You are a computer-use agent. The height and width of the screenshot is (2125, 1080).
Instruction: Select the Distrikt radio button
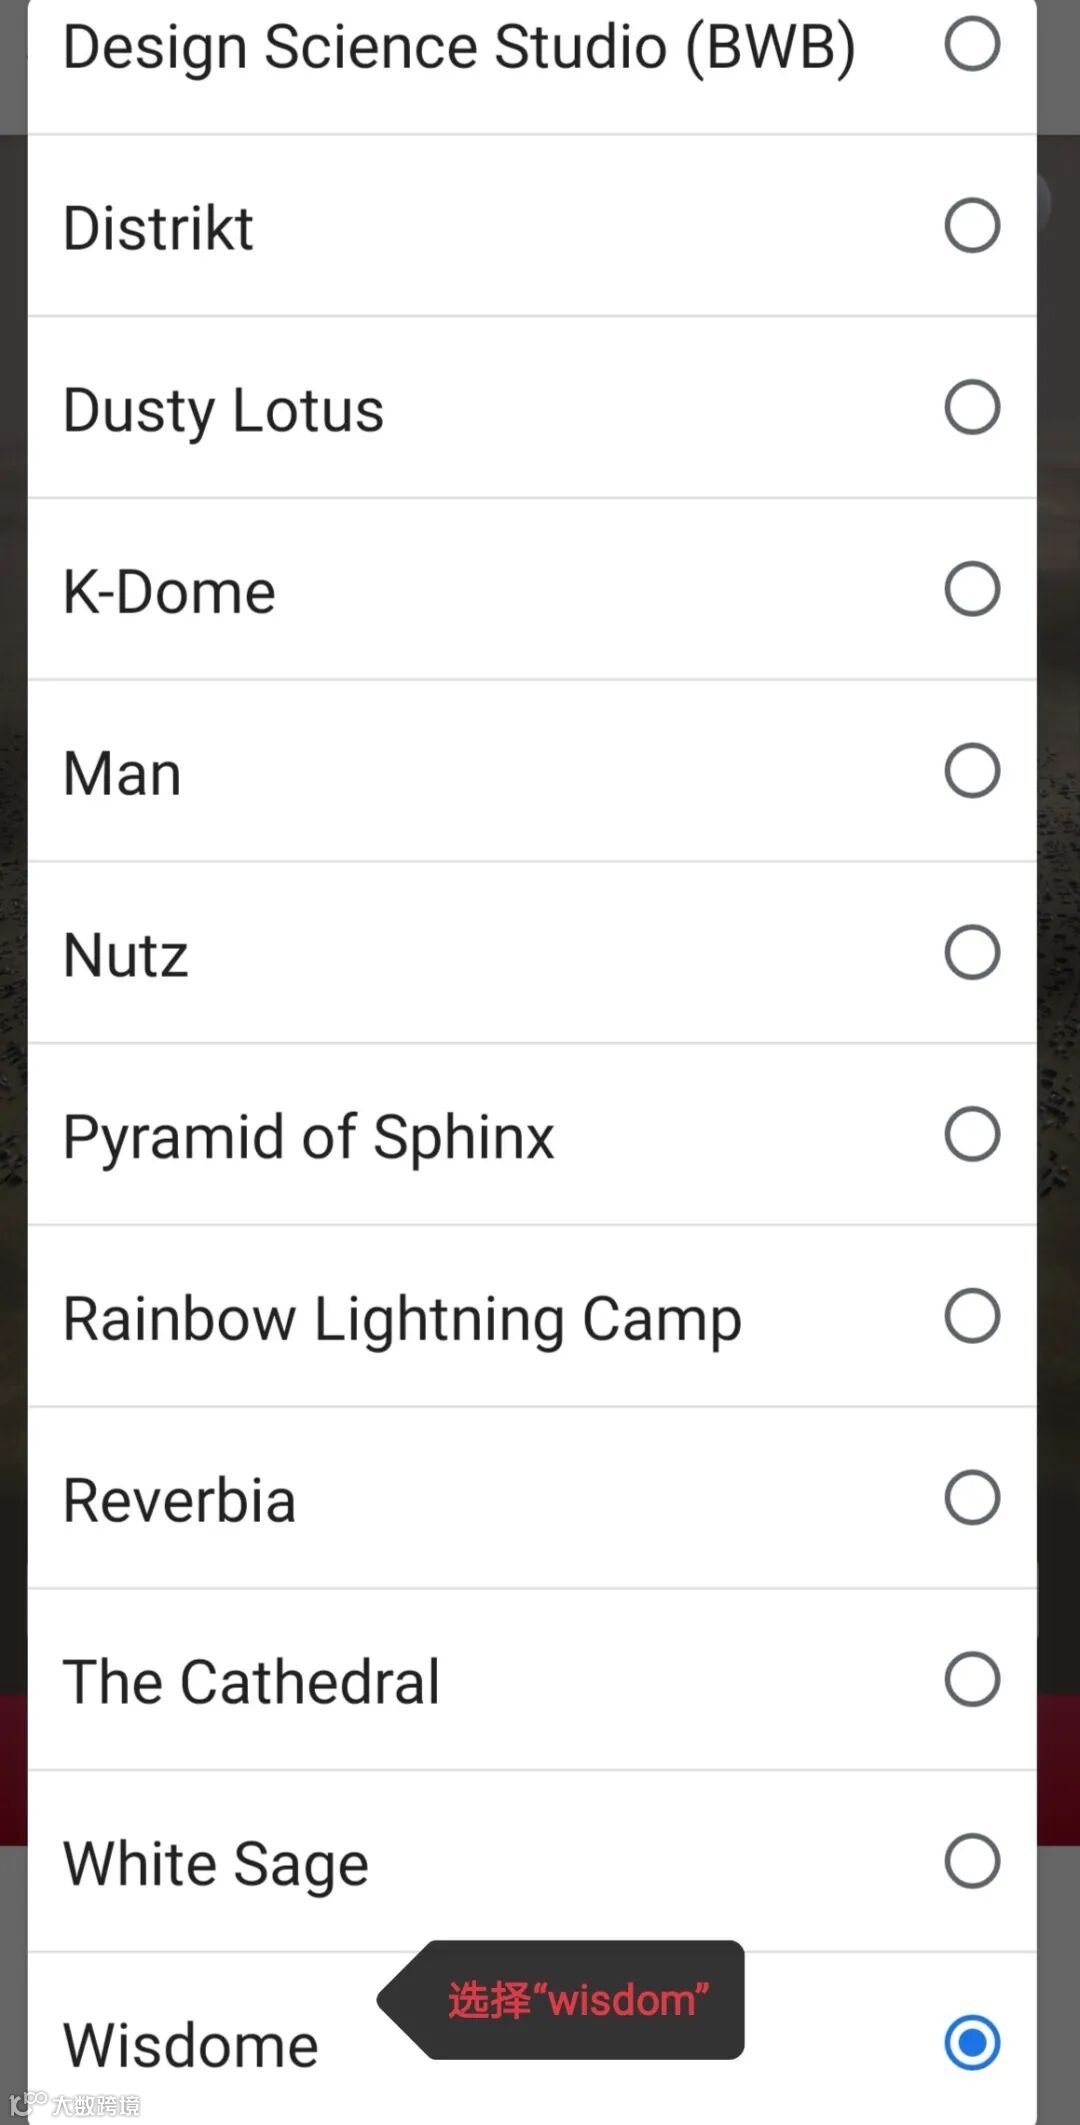pos(972,225)
